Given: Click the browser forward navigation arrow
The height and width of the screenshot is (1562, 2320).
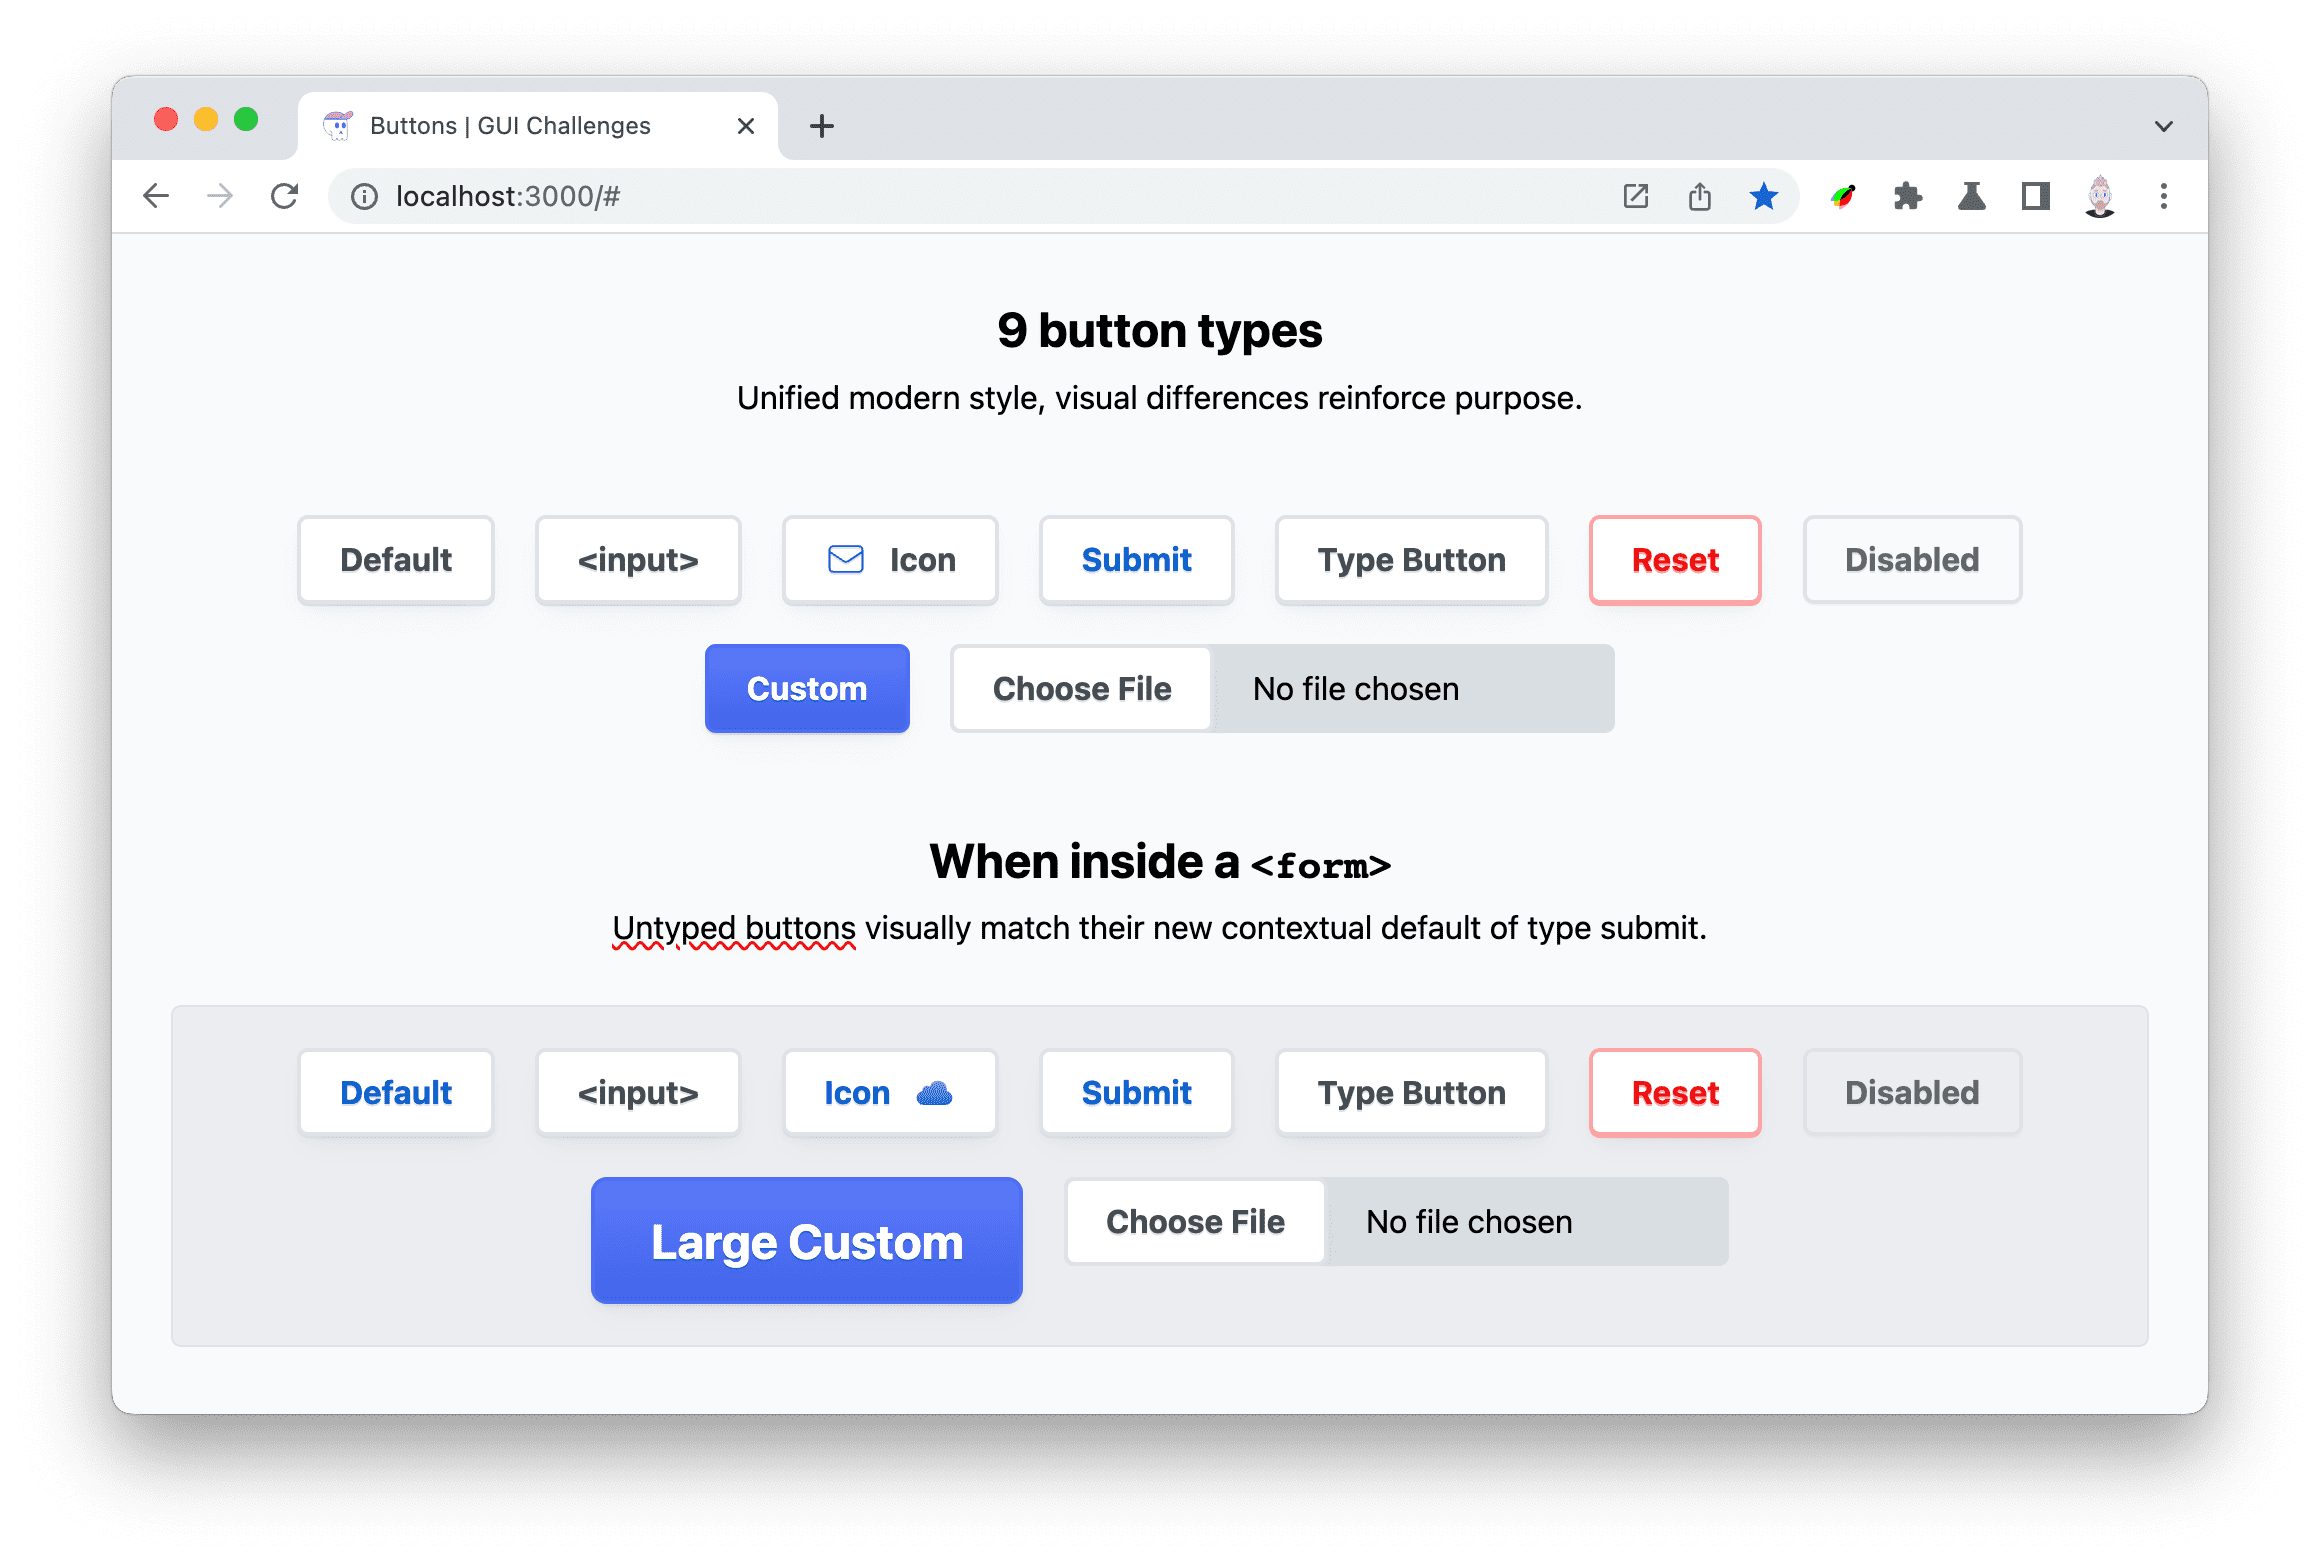Looking at the screenshot, I should coord(218,194).
